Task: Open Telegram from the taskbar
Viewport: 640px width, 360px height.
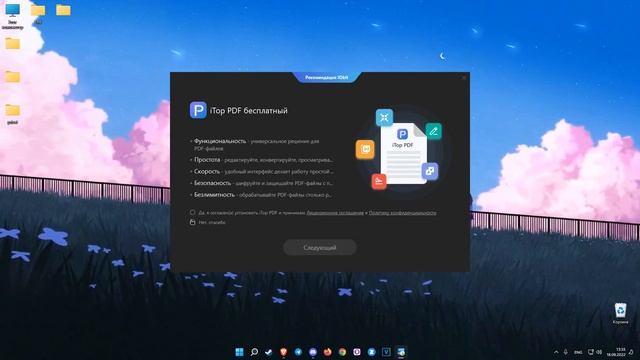Action: [298, 352]
